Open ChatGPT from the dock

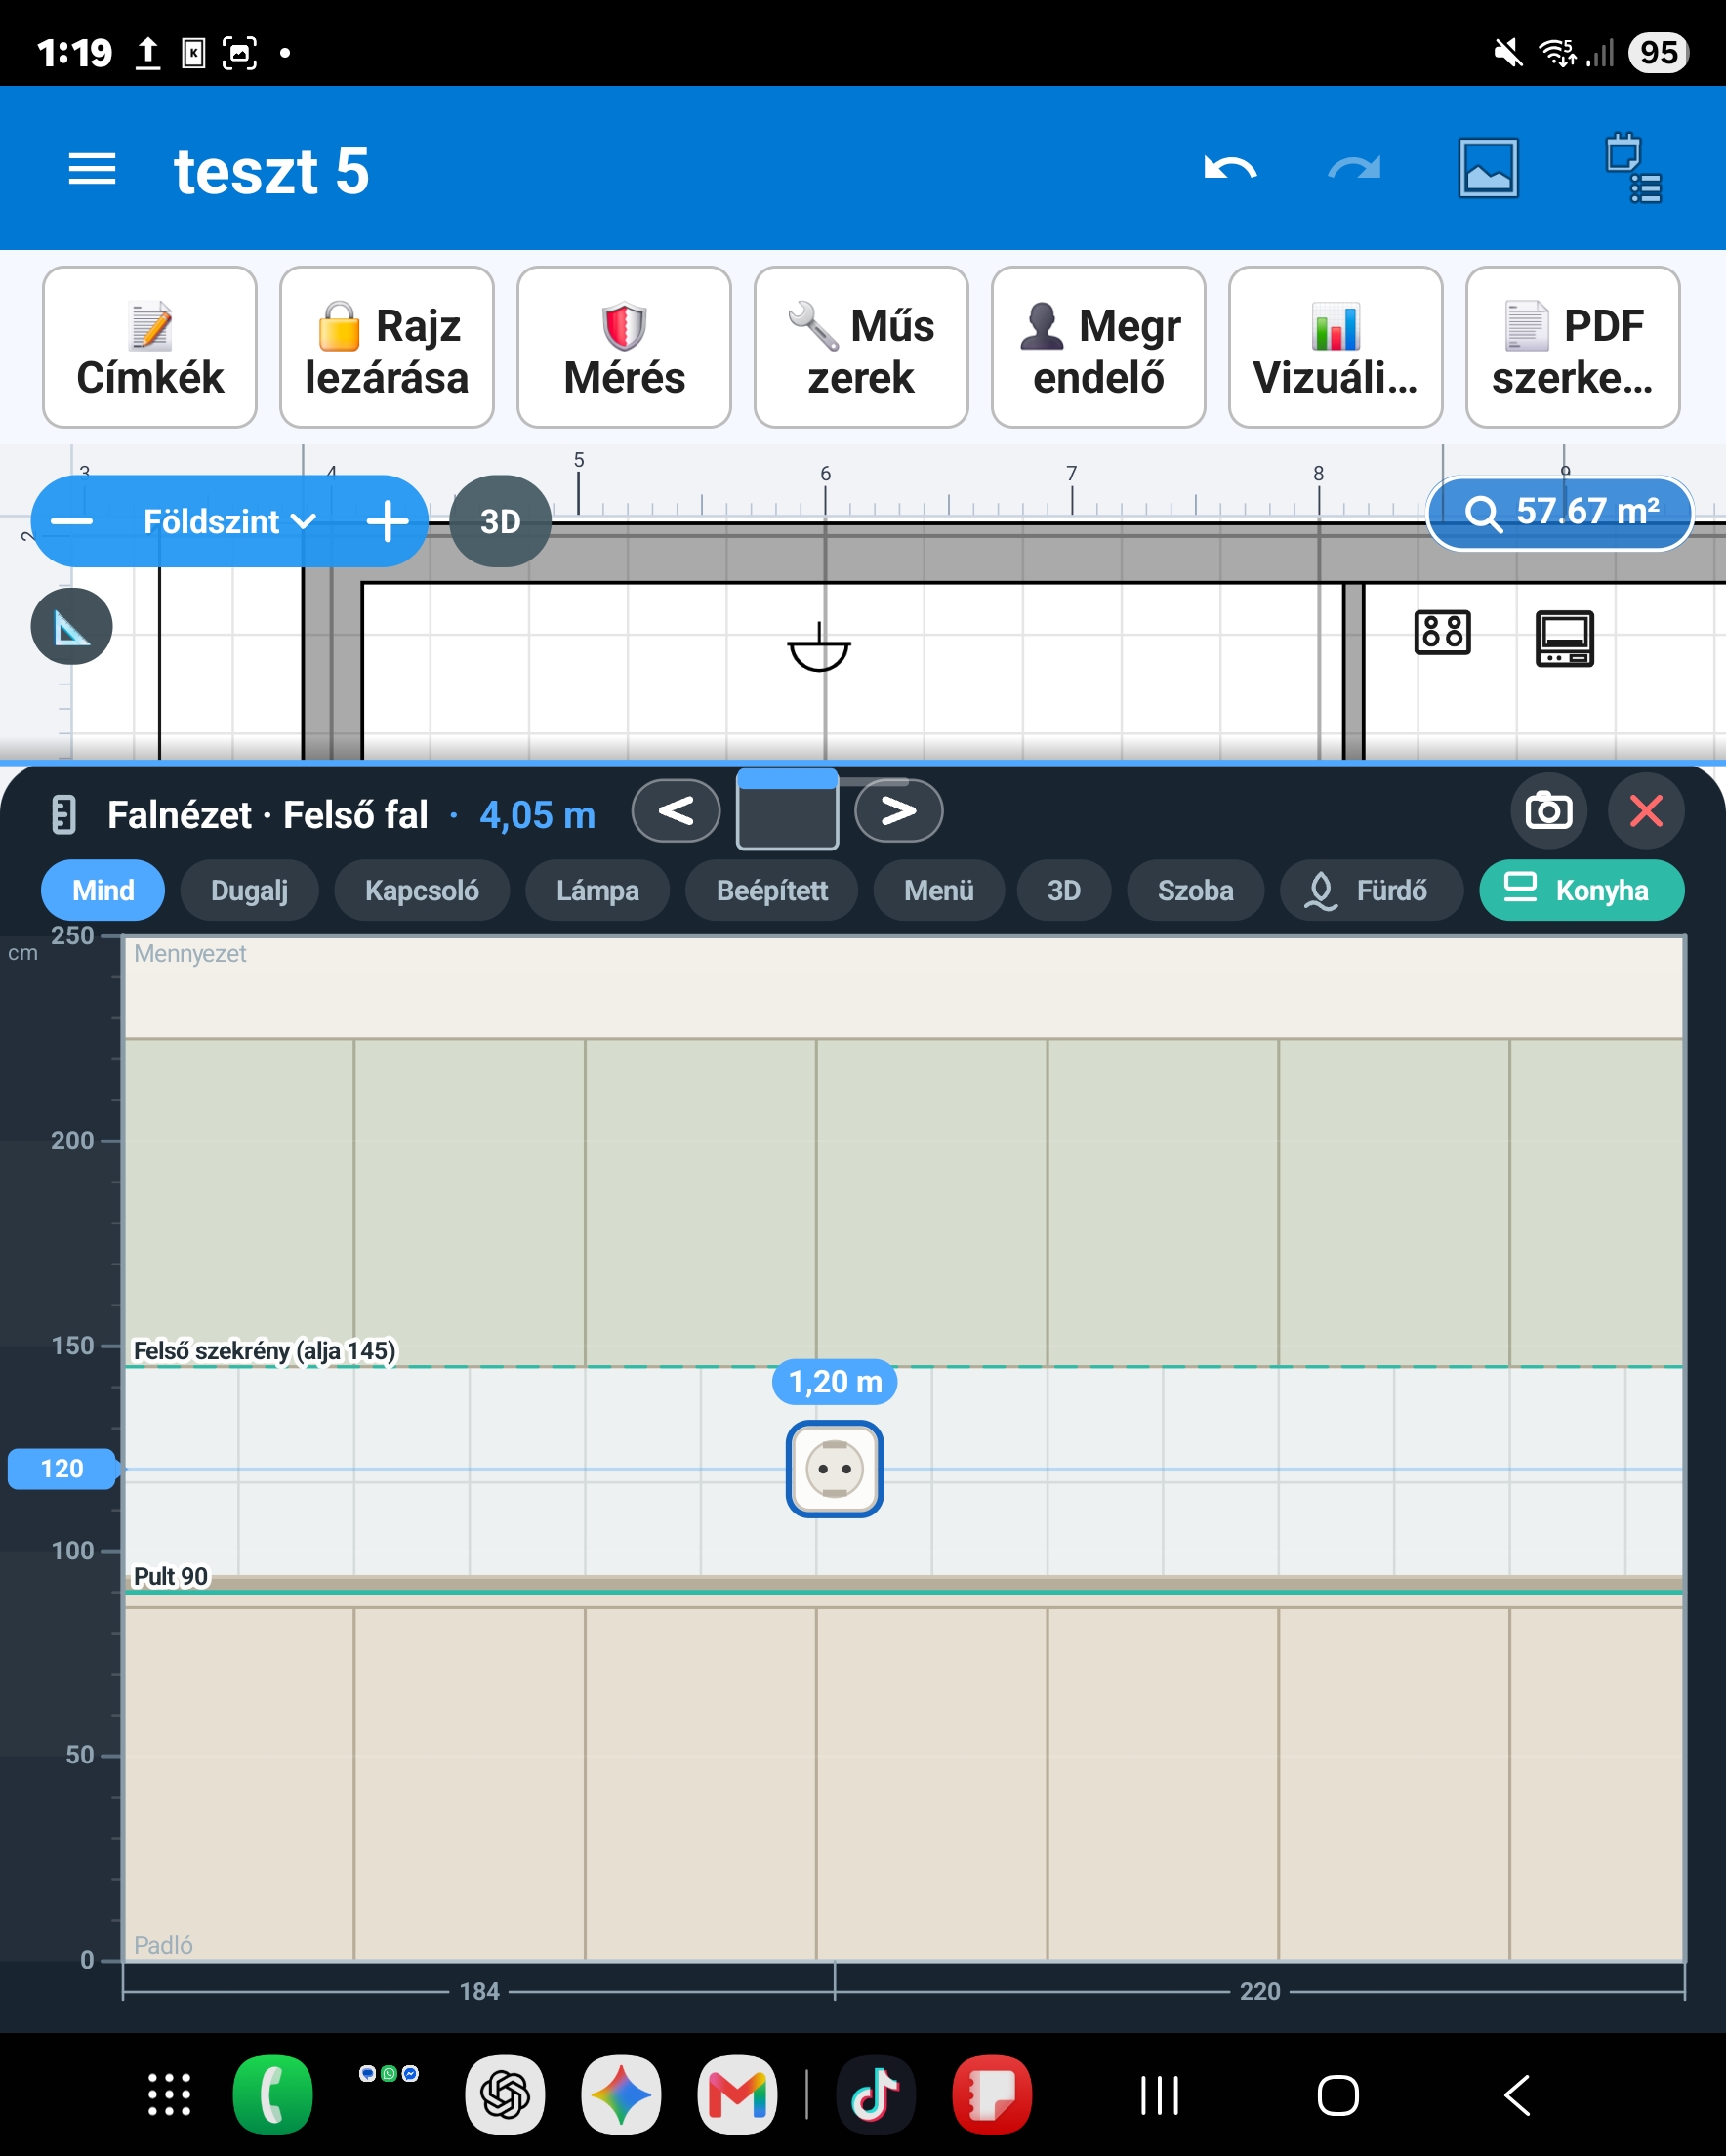[x=505, y=2094]
